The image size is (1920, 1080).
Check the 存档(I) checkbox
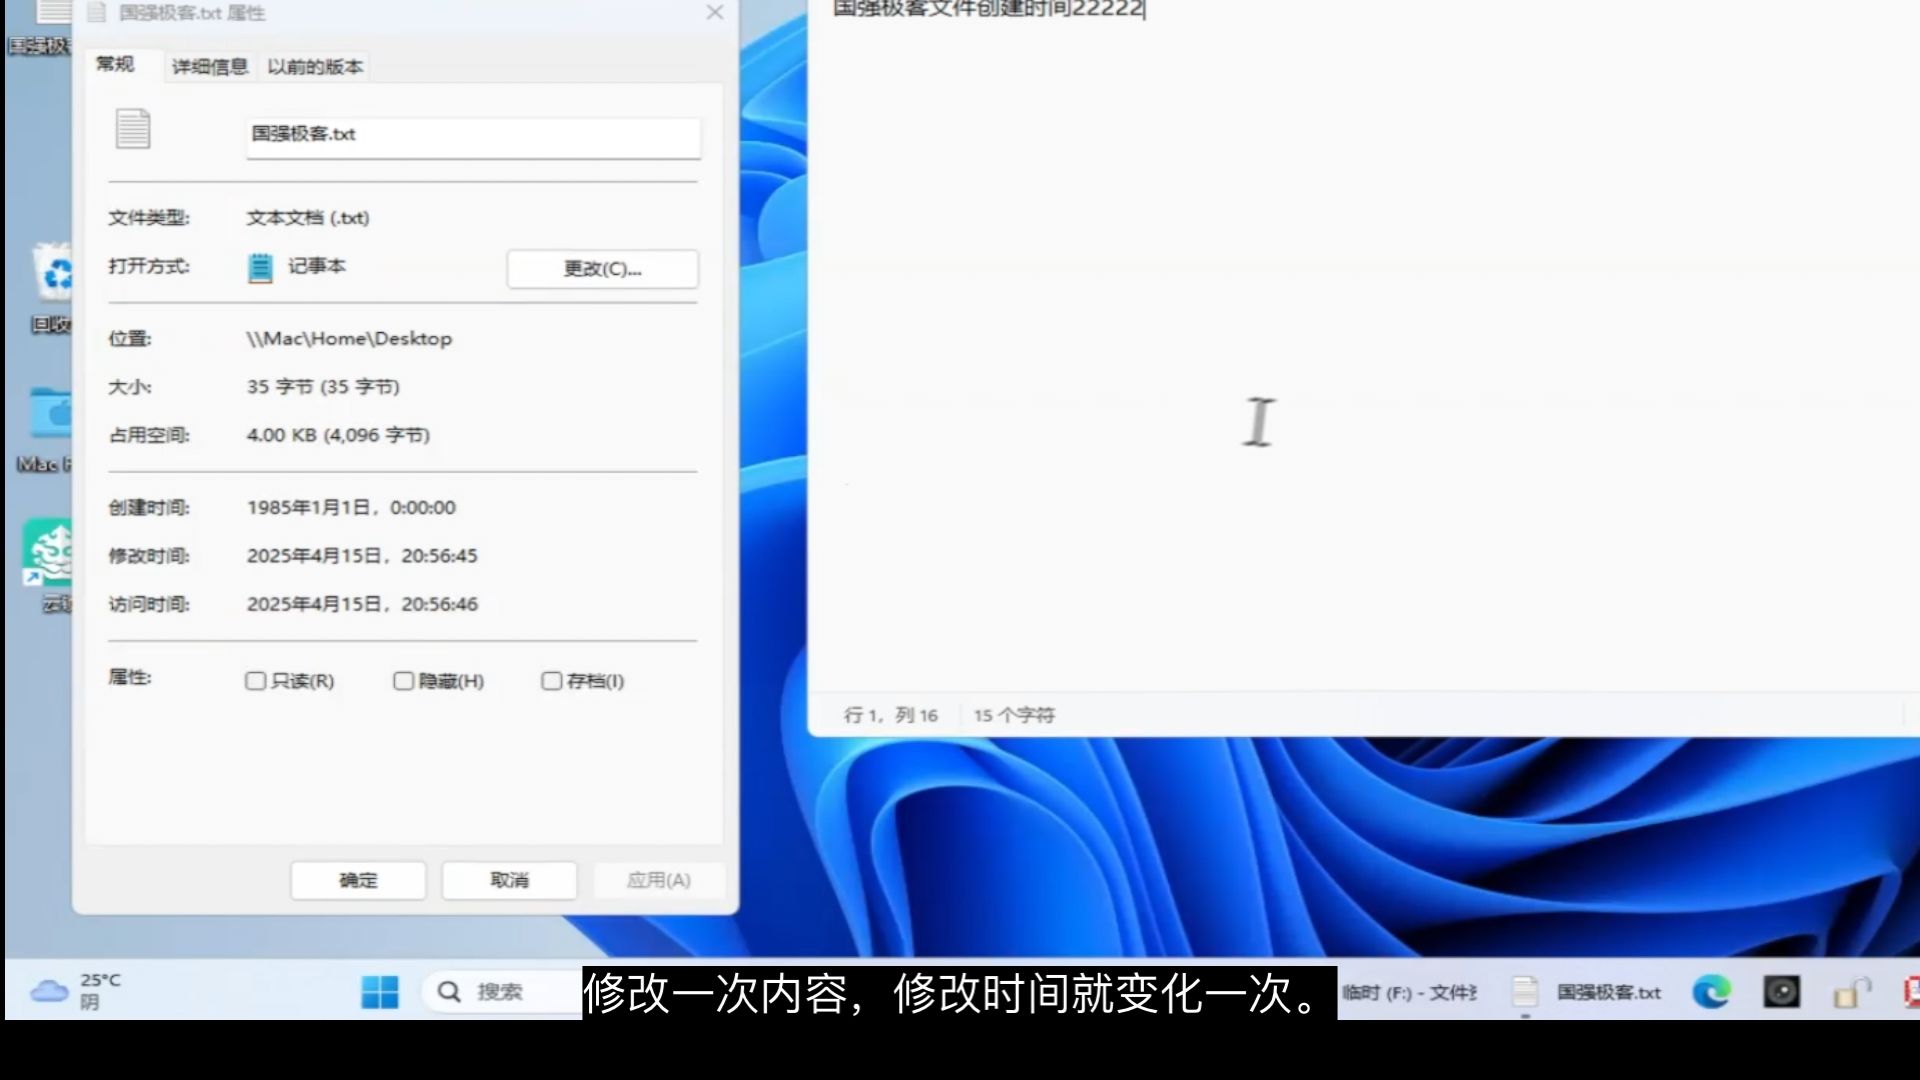[x=552, y=681]
